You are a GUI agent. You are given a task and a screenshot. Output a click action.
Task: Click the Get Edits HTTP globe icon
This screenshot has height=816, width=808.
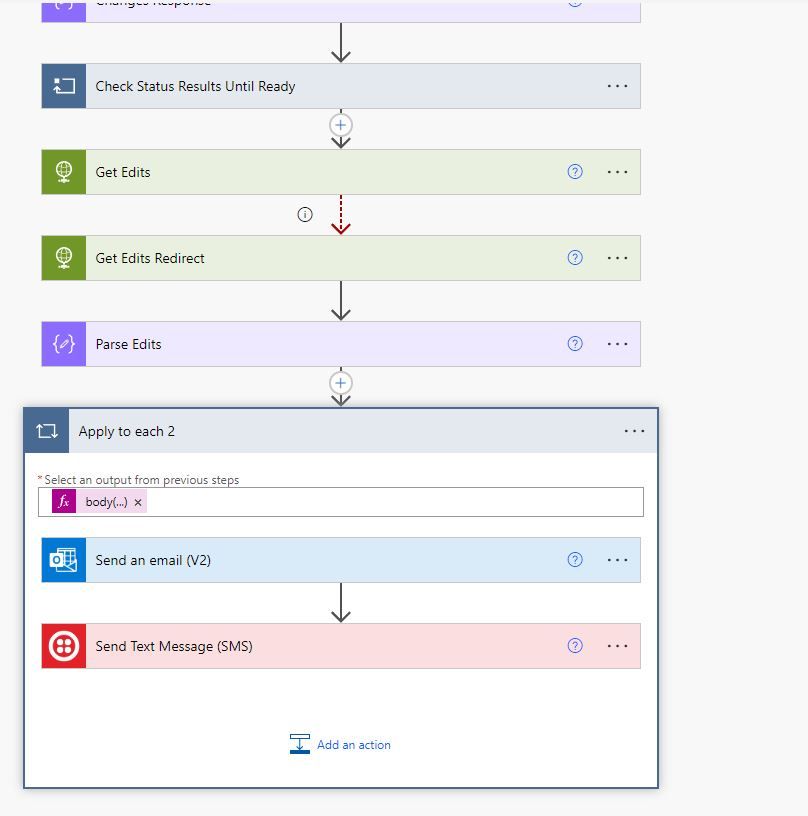point(64,172)
